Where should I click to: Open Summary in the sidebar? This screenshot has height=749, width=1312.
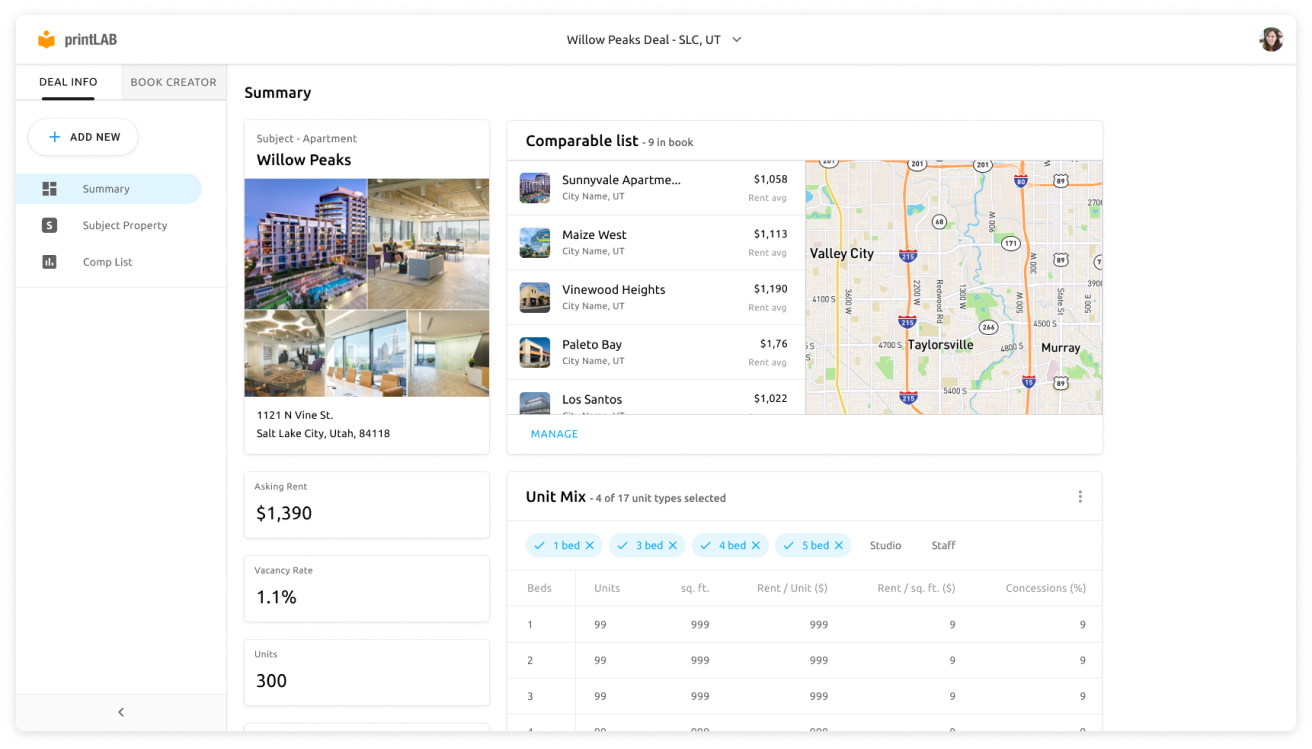(x=109, y=189)
